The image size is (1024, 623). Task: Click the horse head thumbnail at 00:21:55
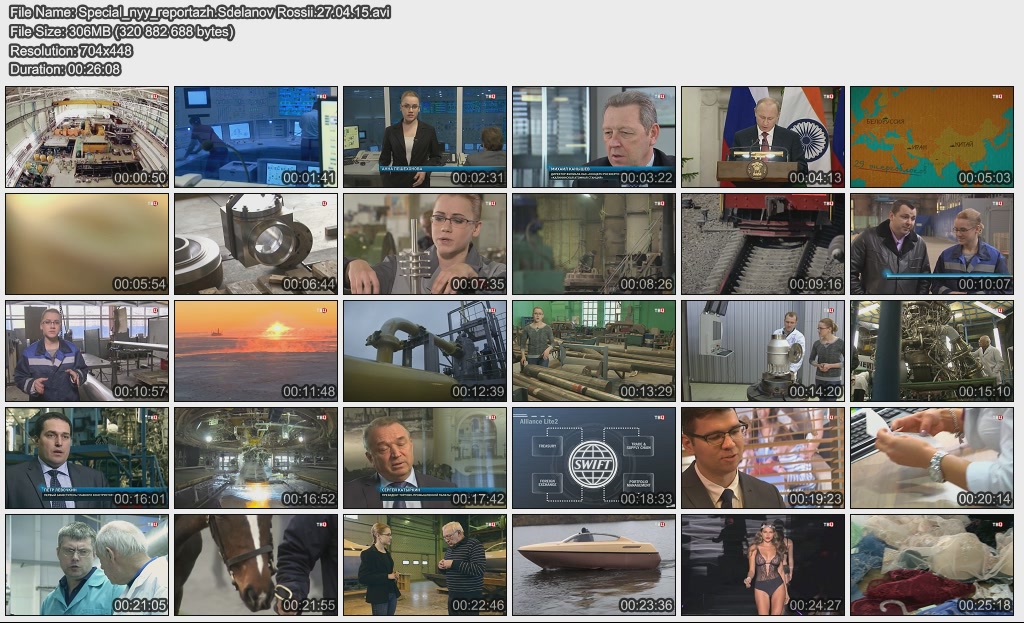click(255, 565)
